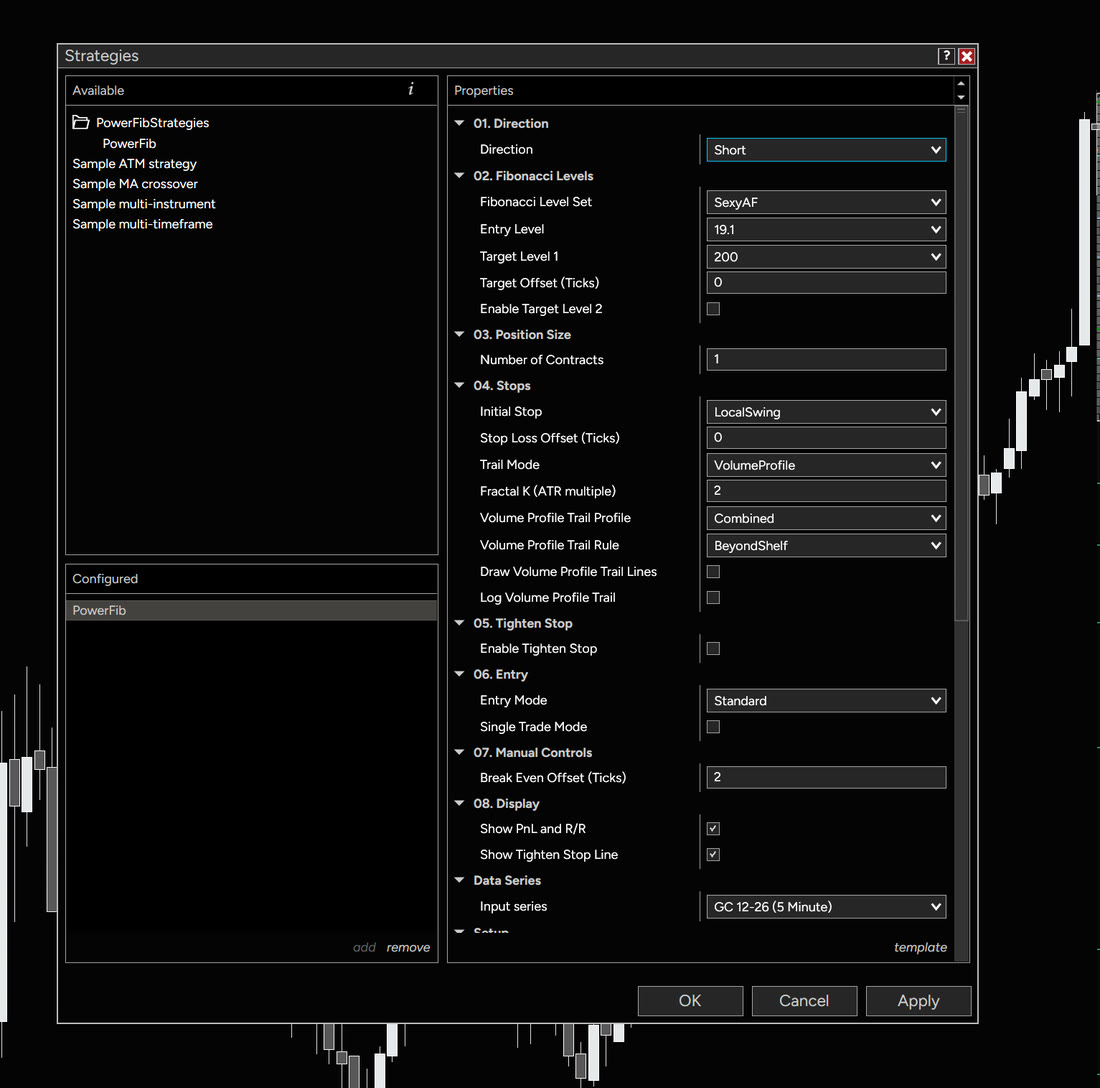1100x1088 pixels.
Task: Select PowerFib in the Configured list
Action: (251, 610)
